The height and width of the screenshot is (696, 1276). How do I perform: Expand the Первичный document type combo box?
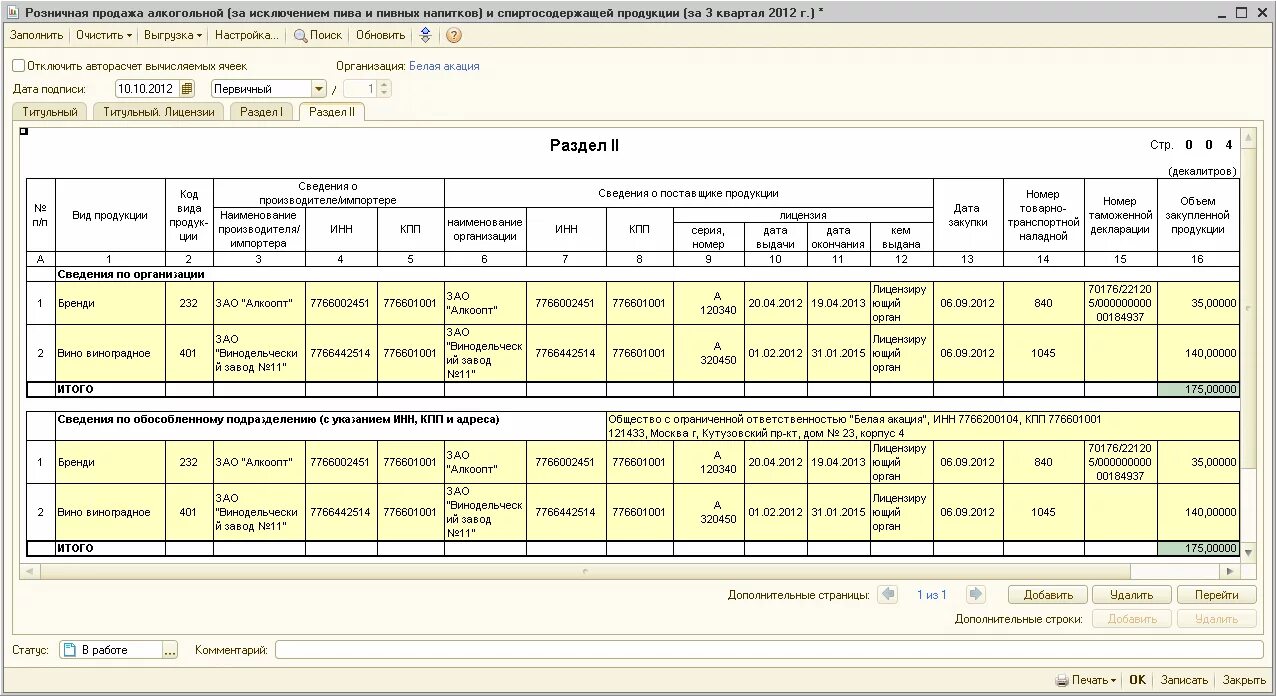point(319,89)
